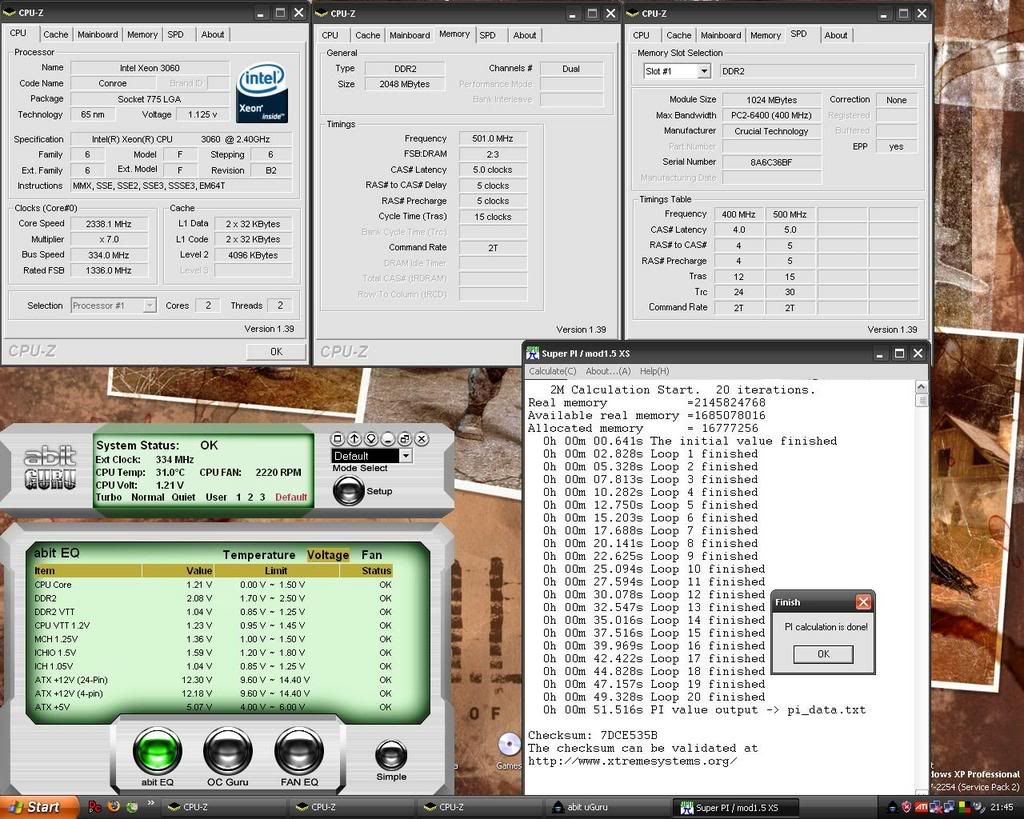The image size is (1024, 819).
Task: Click OK in the Finish dialog
Action: tap(823, 654)
